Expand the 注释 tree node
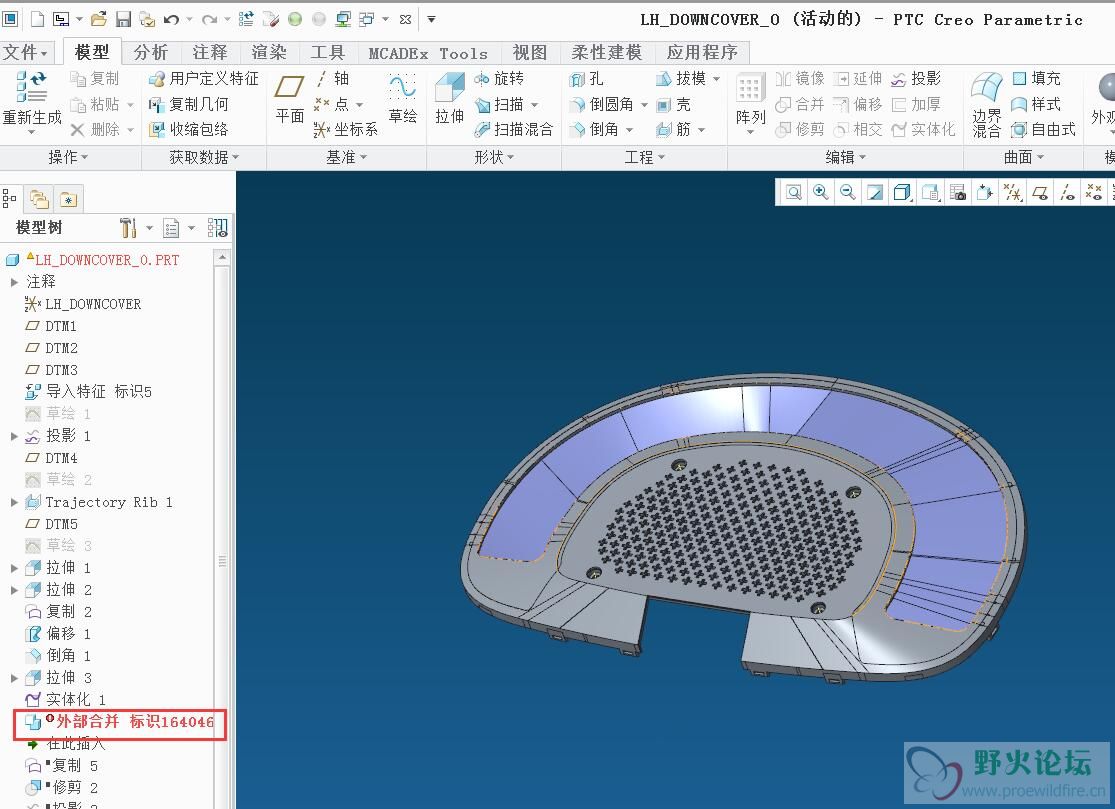Viewport: 1115px width, 809px height. click(x=14, y=282)
